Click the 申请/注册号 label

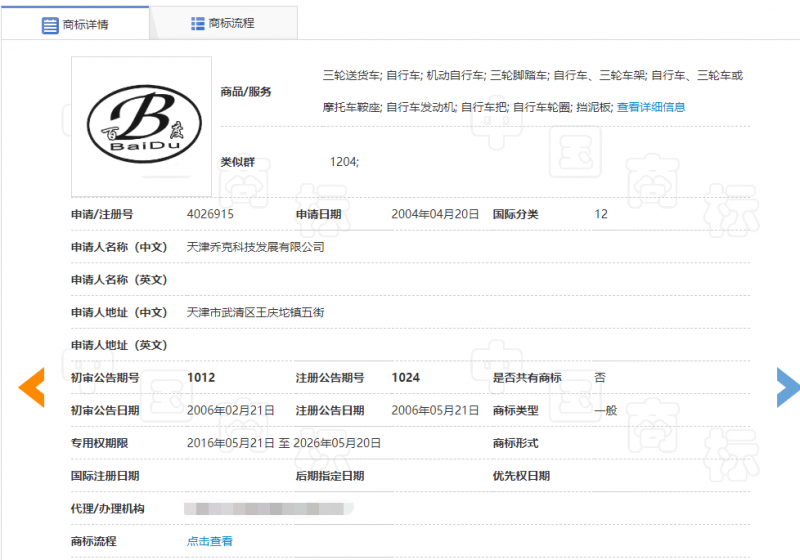[x=102, y=214]
